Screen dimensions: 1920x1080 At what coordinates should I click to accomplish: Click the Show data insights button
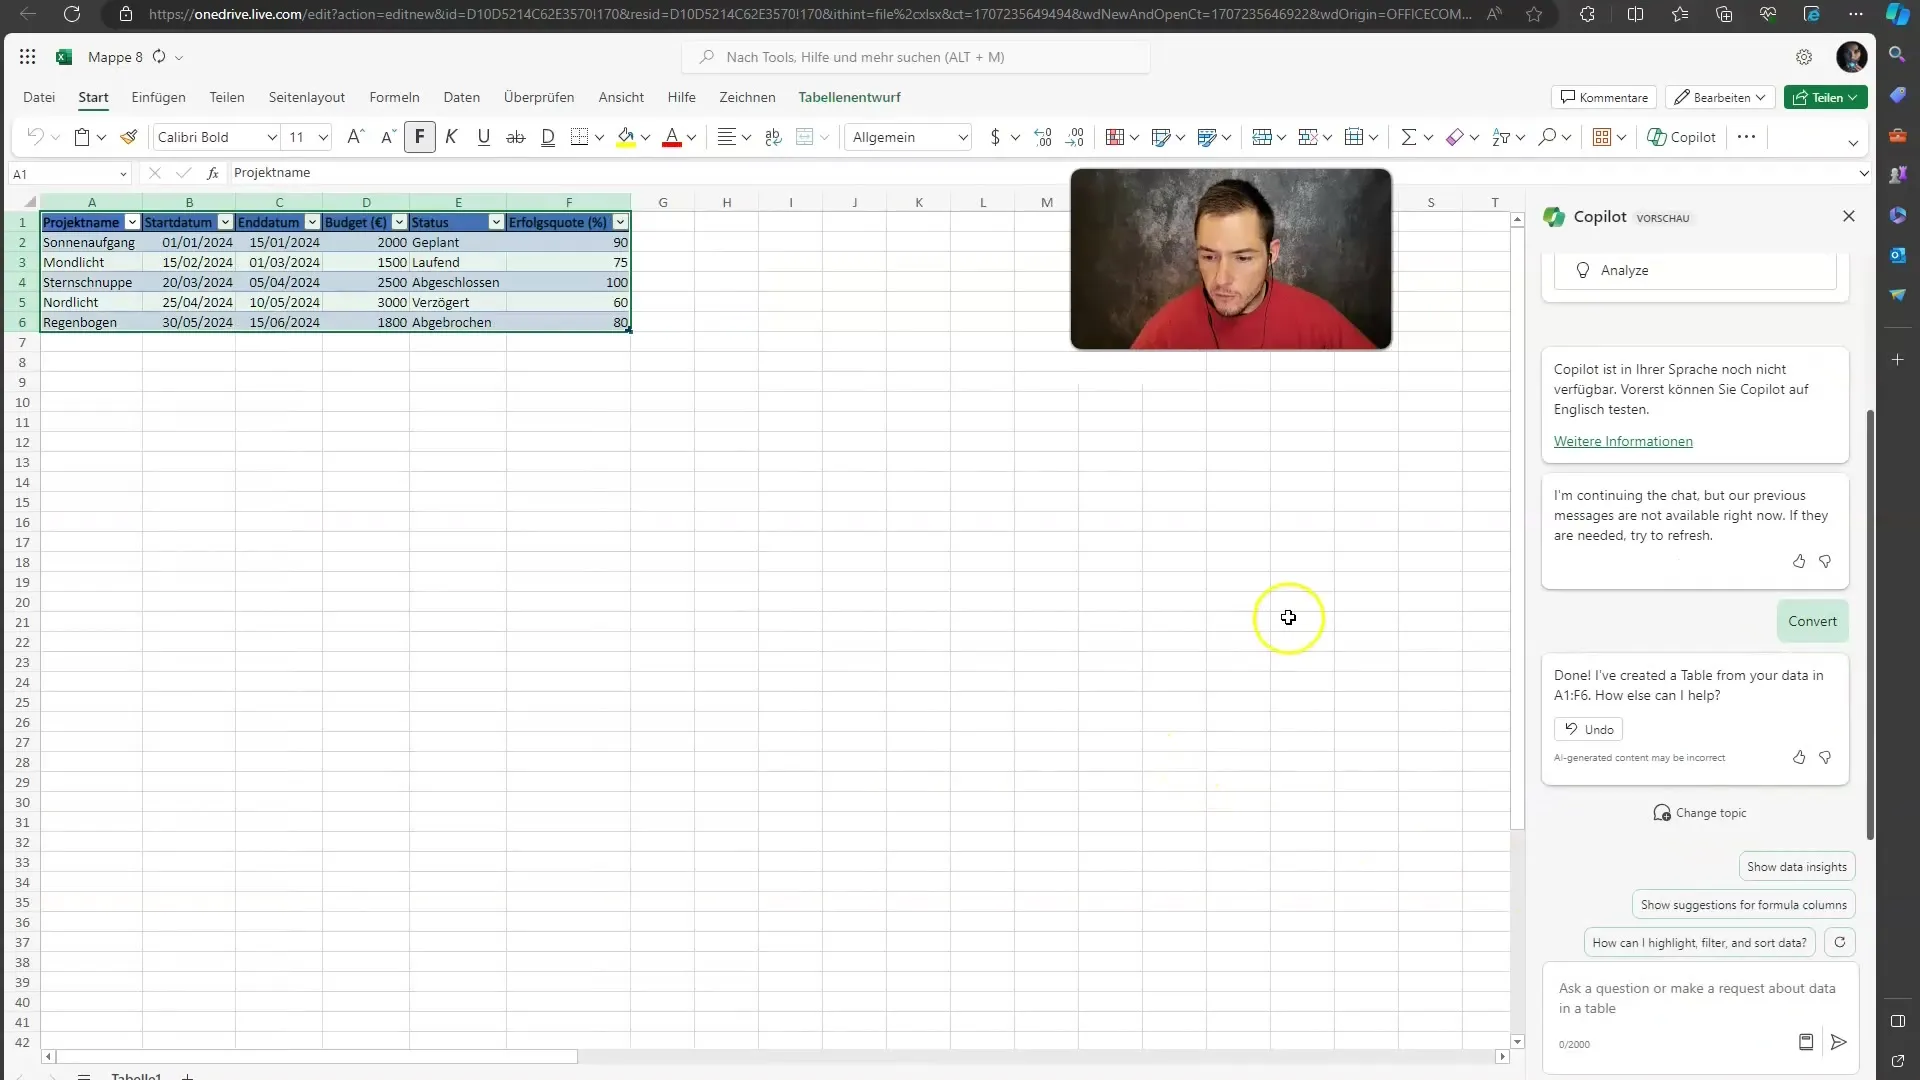(x=1795, y=866)
